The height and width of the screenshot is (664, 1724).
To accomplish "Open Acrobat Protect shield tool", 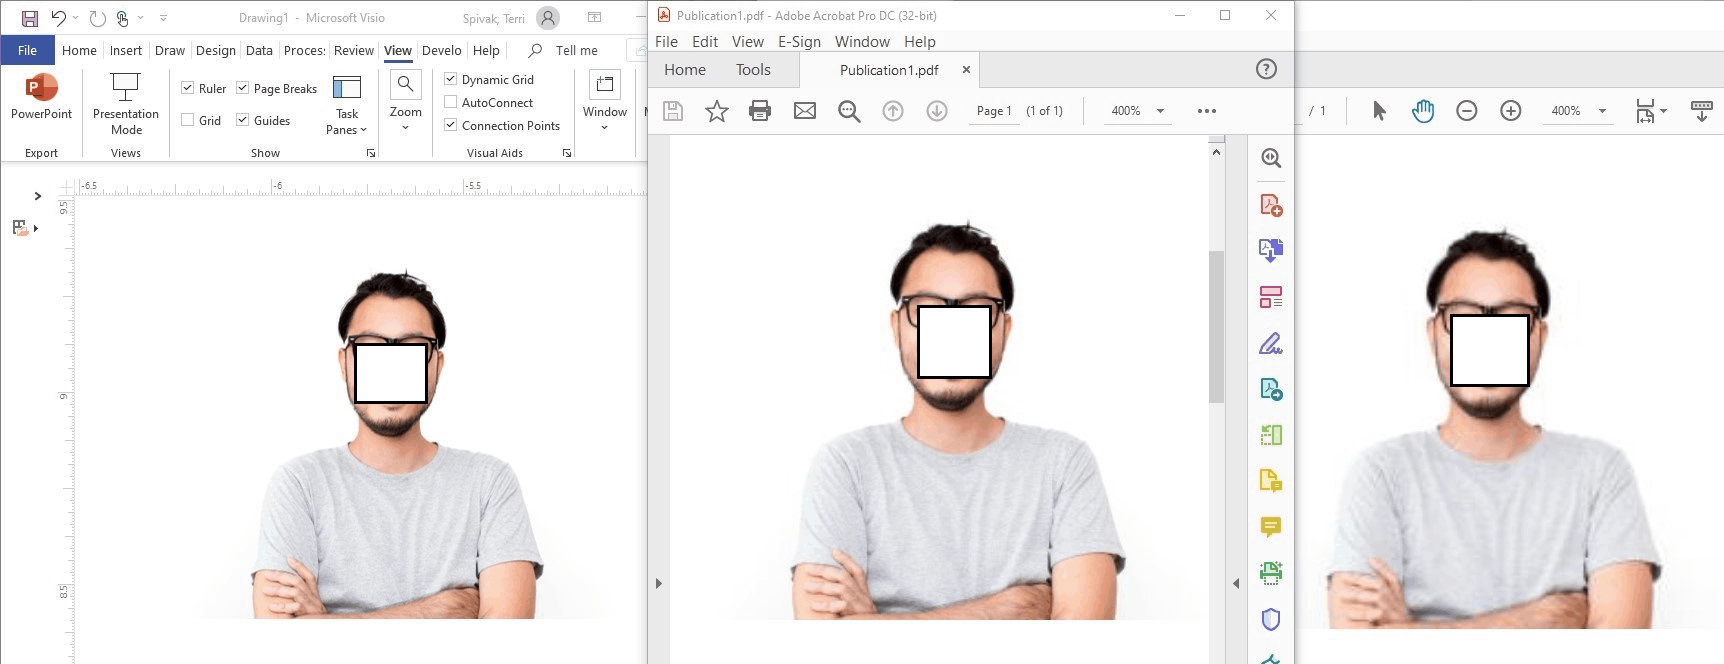I will point(1271,619).
